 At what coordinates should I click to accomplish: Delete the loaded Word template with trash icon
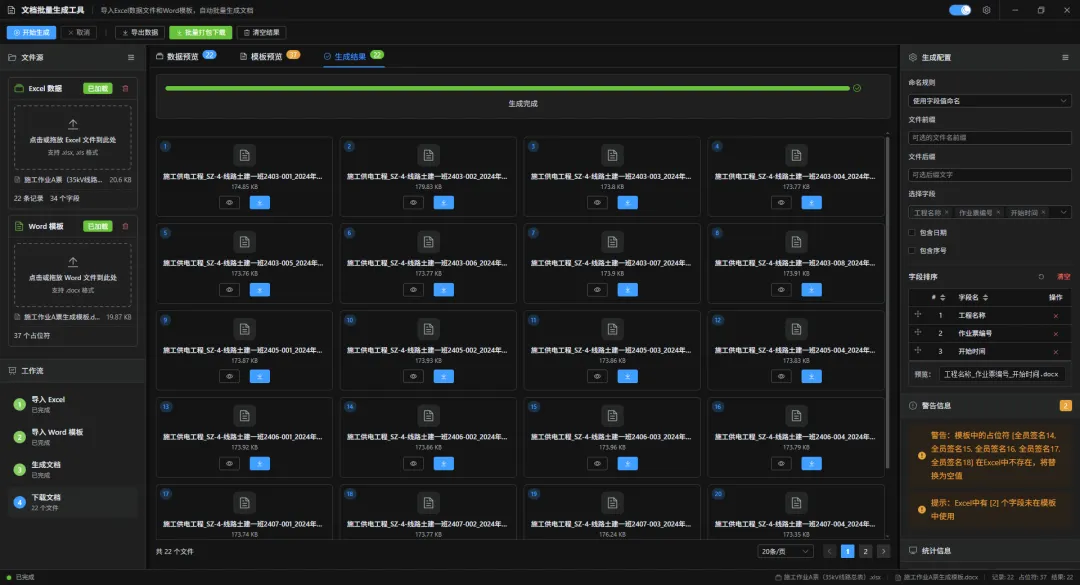pos(125,226)
